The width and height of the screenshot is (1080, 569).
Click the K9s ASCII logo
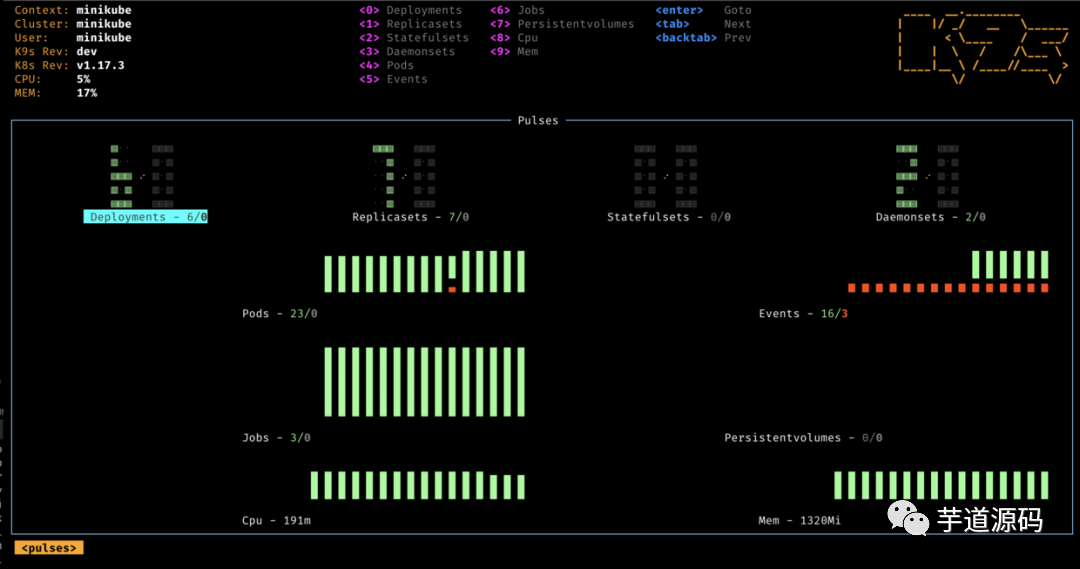[x=983, y=46]
